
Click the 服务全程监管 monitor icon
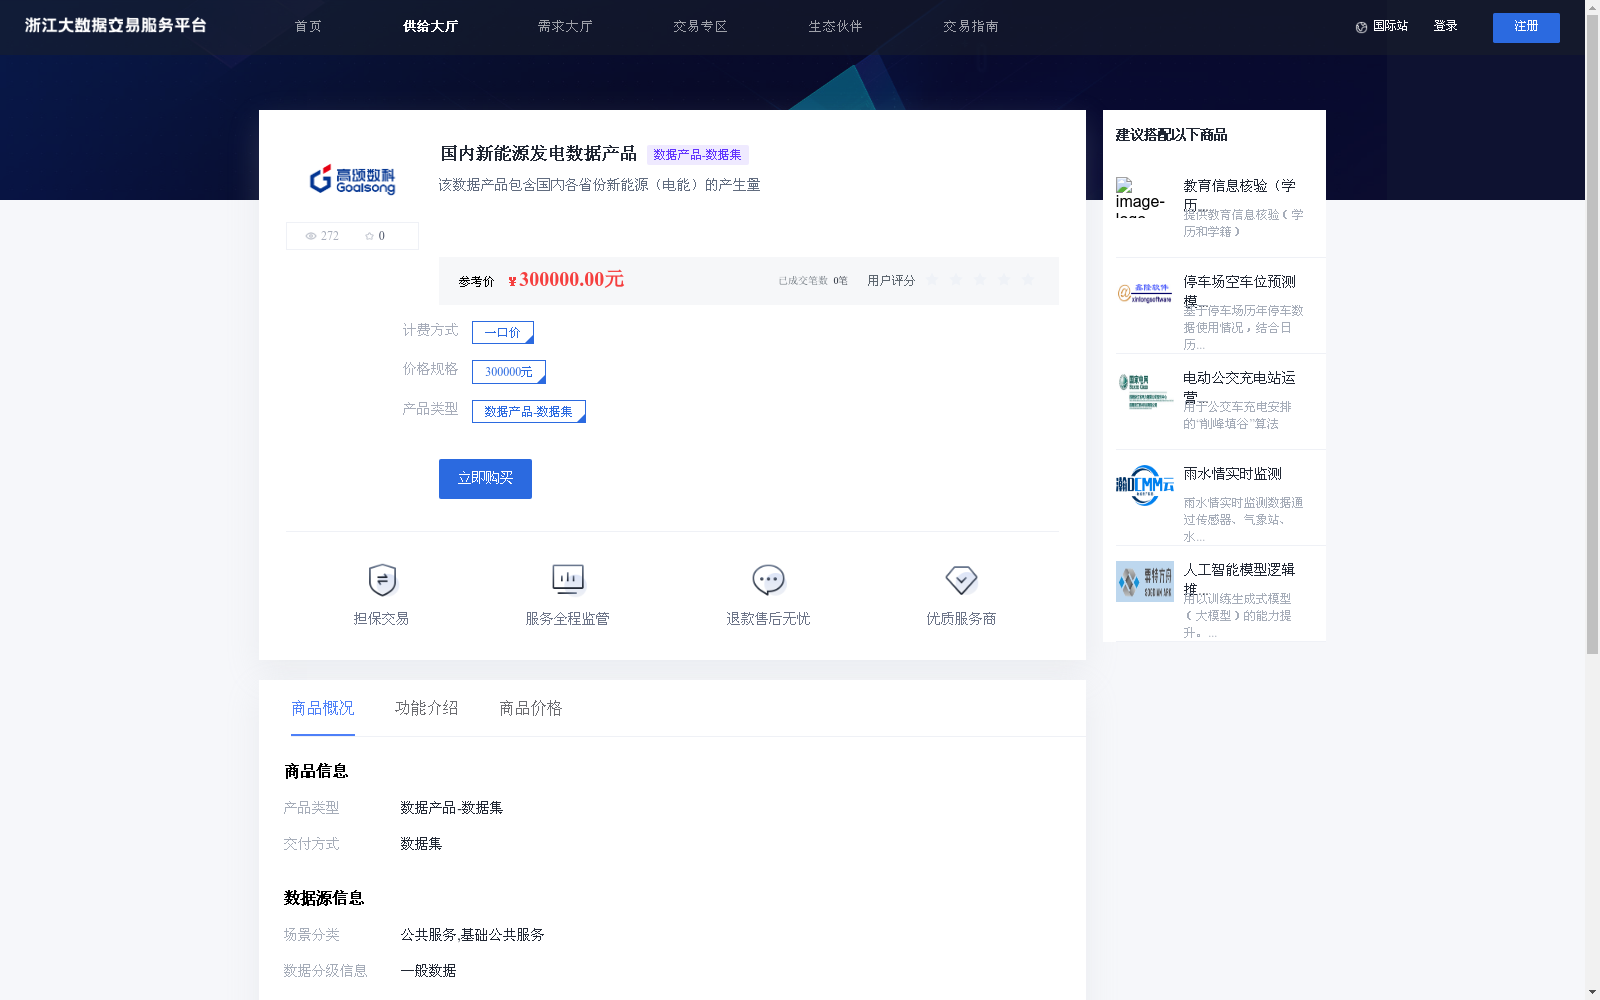(568, 580)
